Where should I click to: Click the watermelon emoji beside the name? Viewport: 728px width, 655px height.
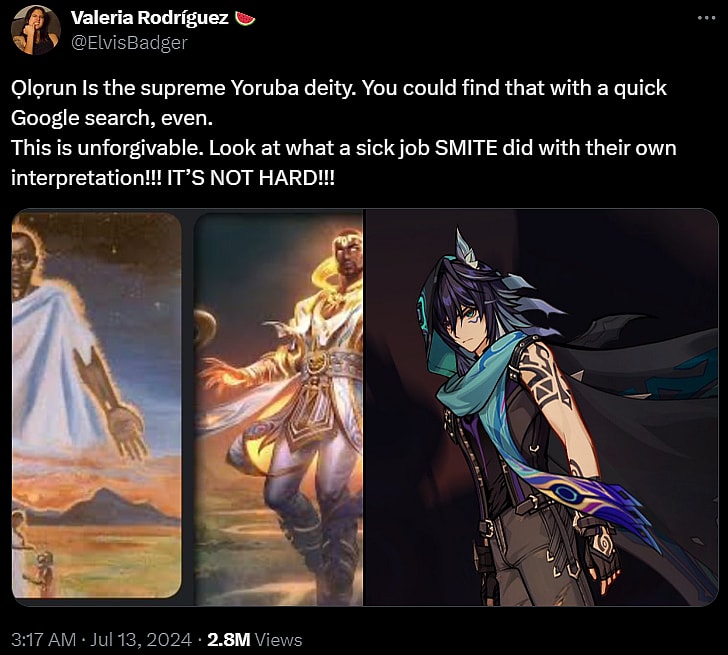245,18
